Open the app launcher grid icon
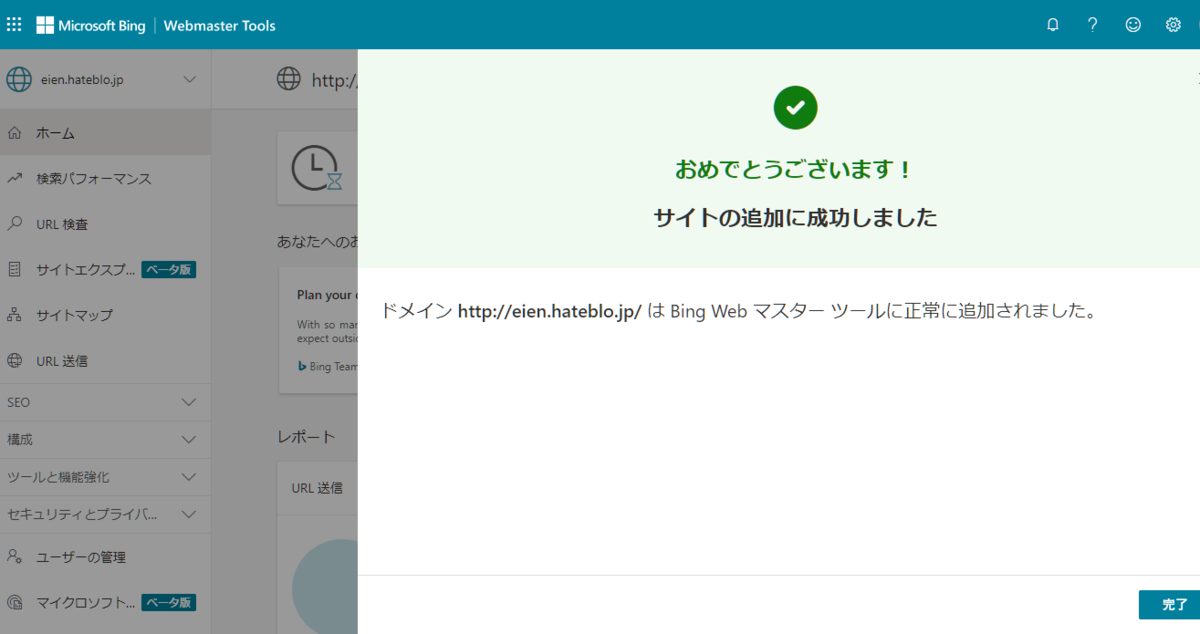This screenshot has width=1200, height=634. 14,24
